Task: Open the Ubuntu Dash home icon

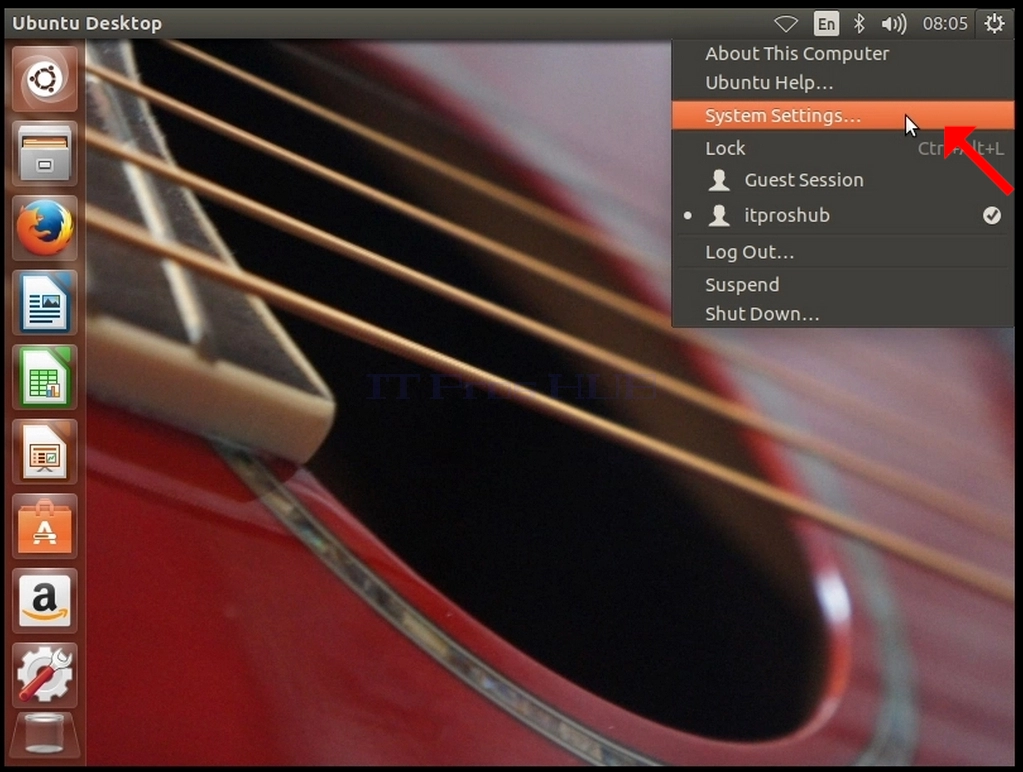Action: 44,80
